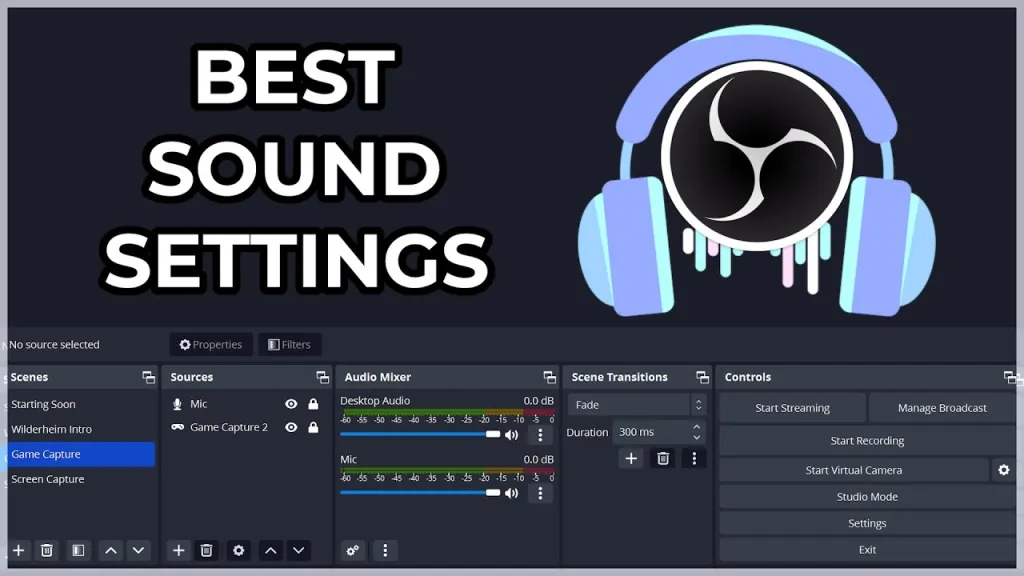The image size is (1024, 576).
Task: Select the Game Capture scene
Action: 81,454
